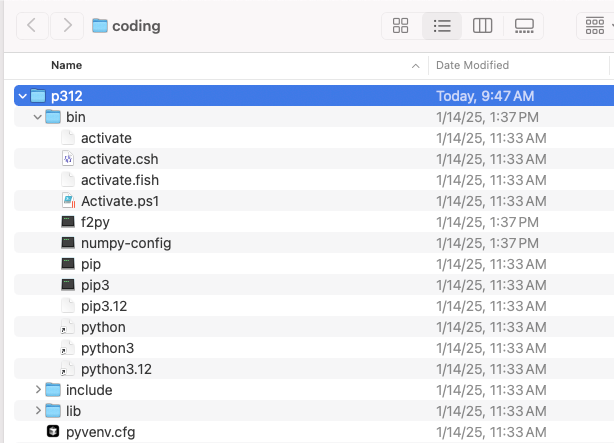Sort by the Name column header
Screen dimensions: 614x443
click(x=67, y=65)
